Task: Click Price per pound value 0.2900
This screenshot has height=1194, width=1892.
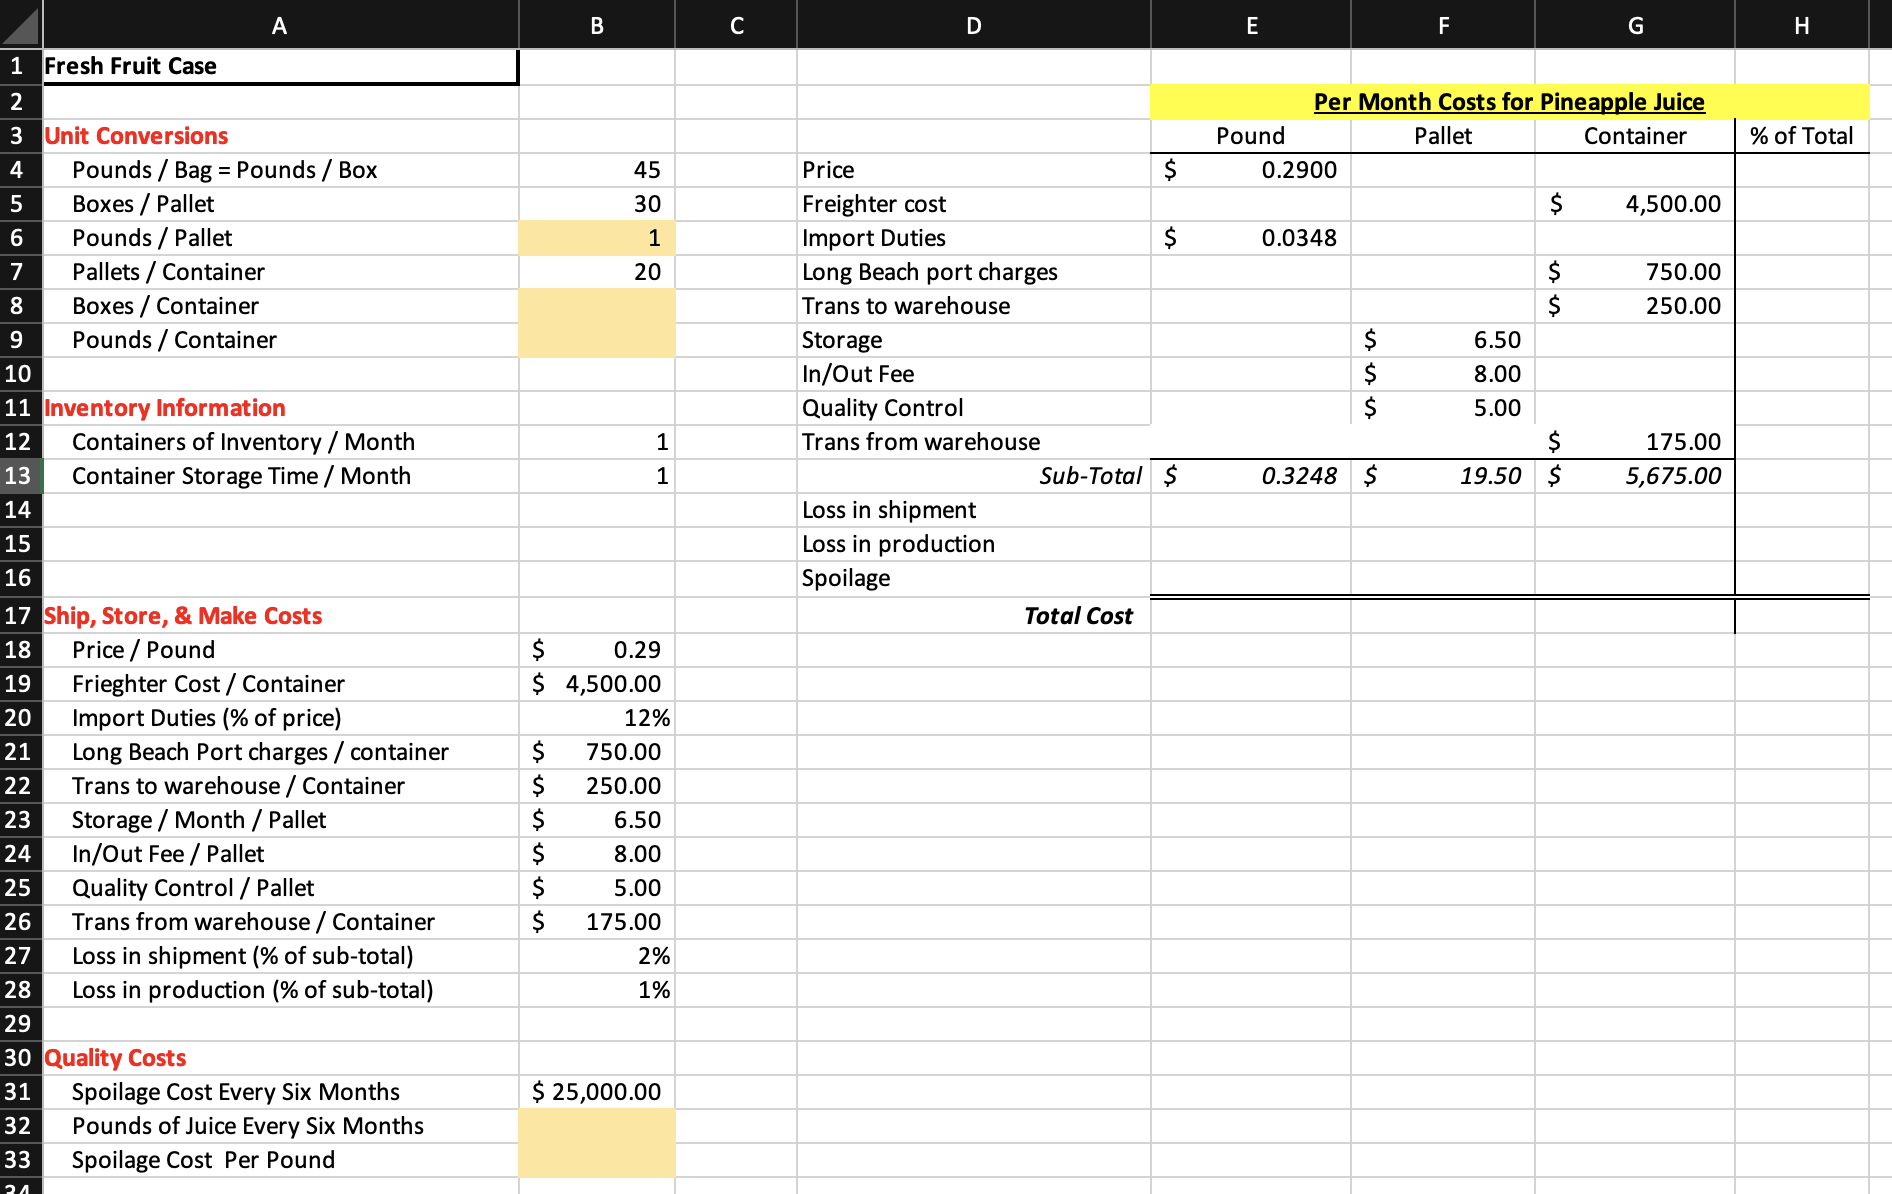Action: (x=1251, y=170)
